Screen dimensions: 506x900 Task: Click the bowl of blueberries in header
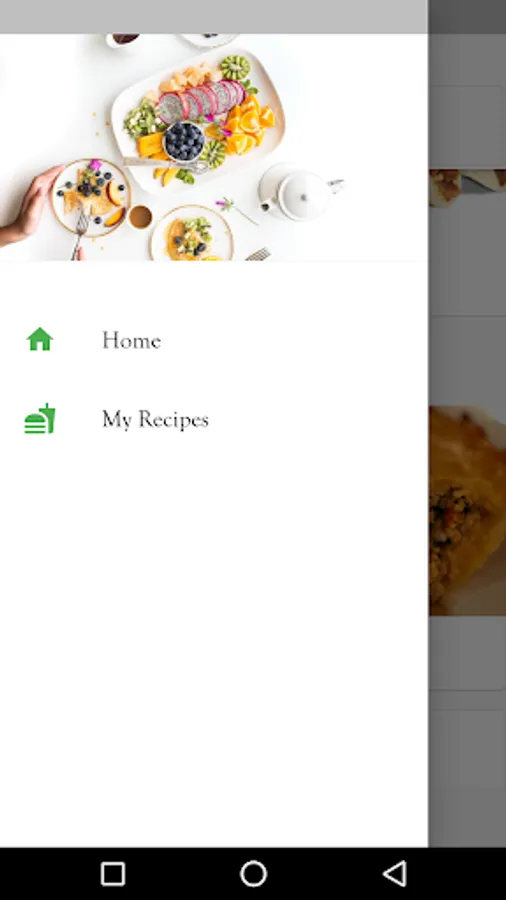tap(184, 141)
